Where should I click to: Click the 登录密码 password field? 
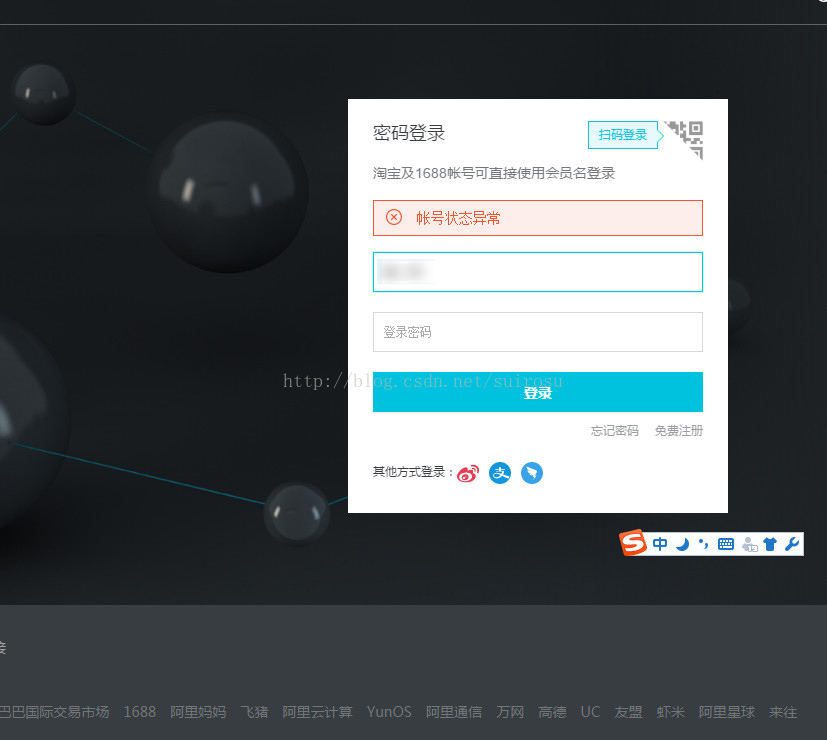pyautogui.click(x=537, y=332)
